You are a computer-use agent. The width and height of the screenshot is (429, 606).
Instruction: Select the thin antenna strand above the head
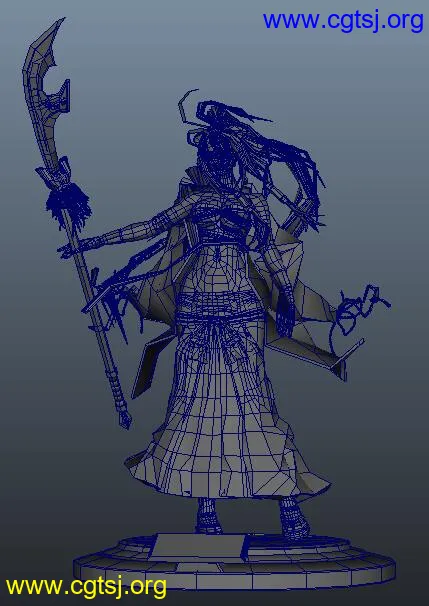click(x=187, y=106)
